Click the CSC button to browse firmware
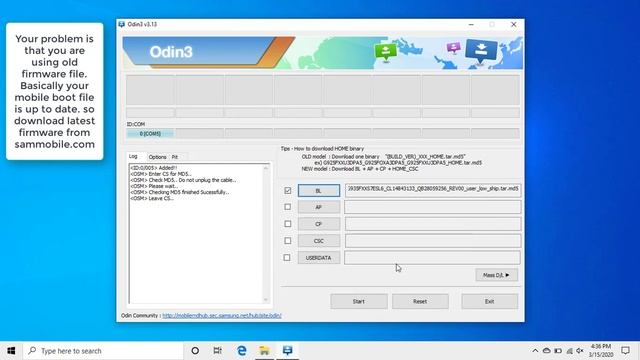The width and height of the screenshot is (640, 360). click(319, 241)
